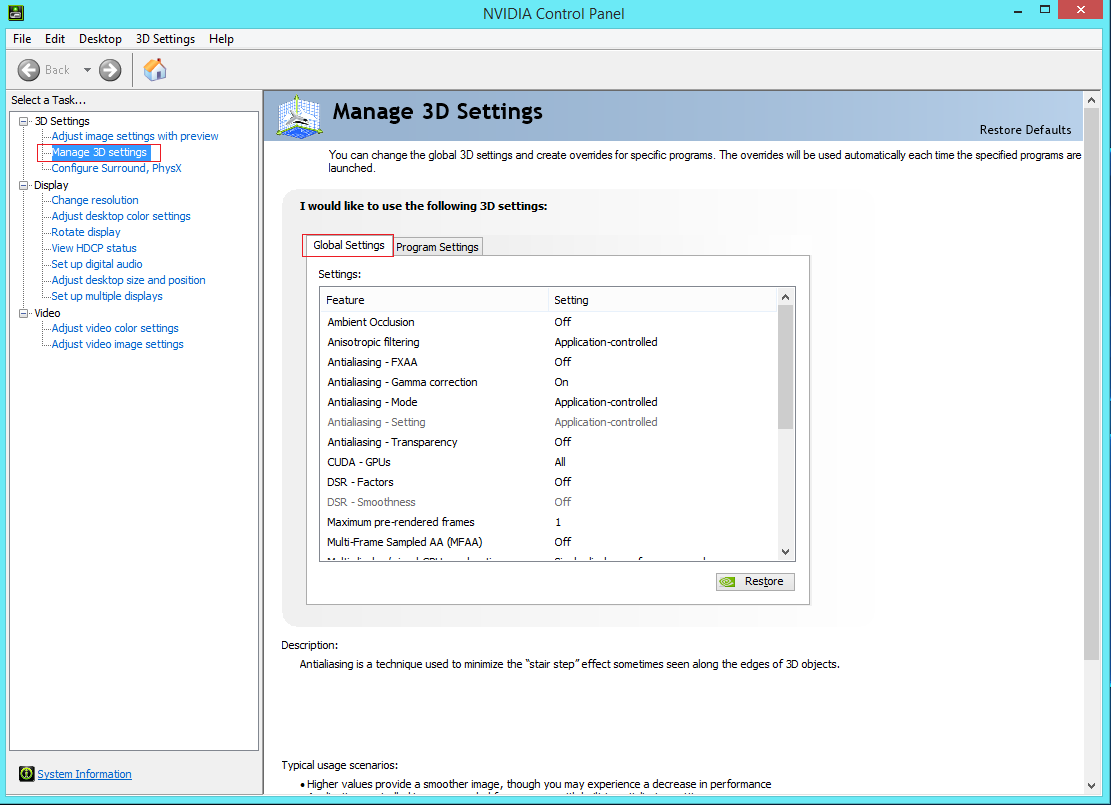Select the Antialiasing - Gamma correction row
Screen dimensions: 1111x805
click(x=549, y=382)
